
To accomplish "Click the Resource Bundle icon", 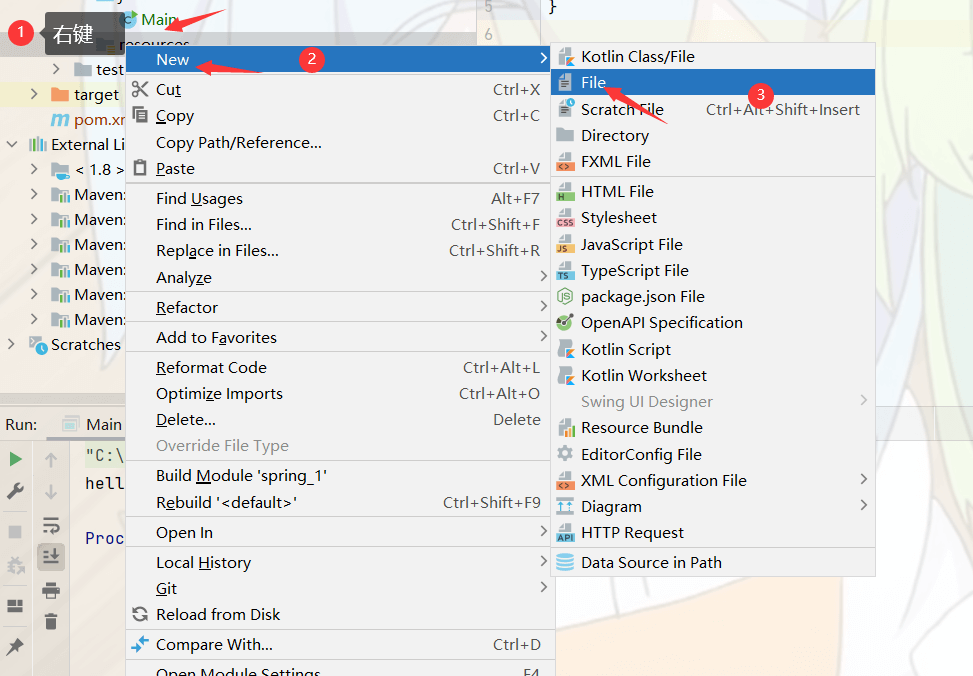I will pyautogui.click(x=566, y=428).
